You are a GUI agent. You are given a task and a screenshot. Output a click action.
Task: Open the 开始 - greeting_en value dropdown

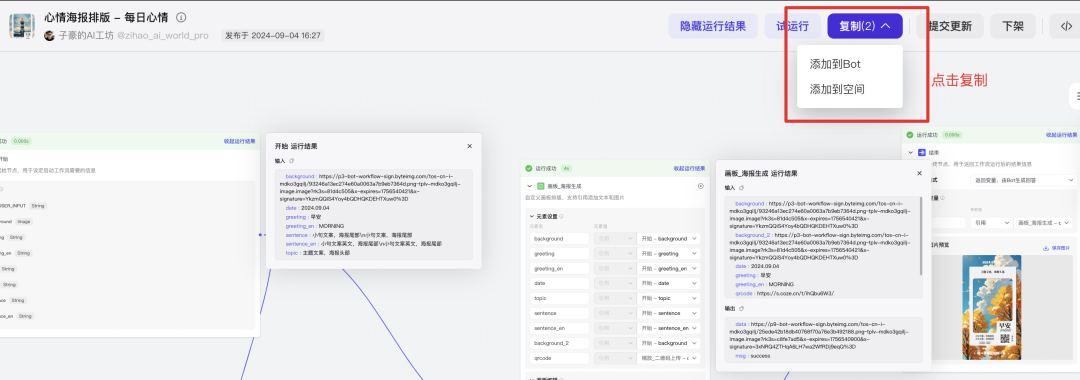click(669, 268)
